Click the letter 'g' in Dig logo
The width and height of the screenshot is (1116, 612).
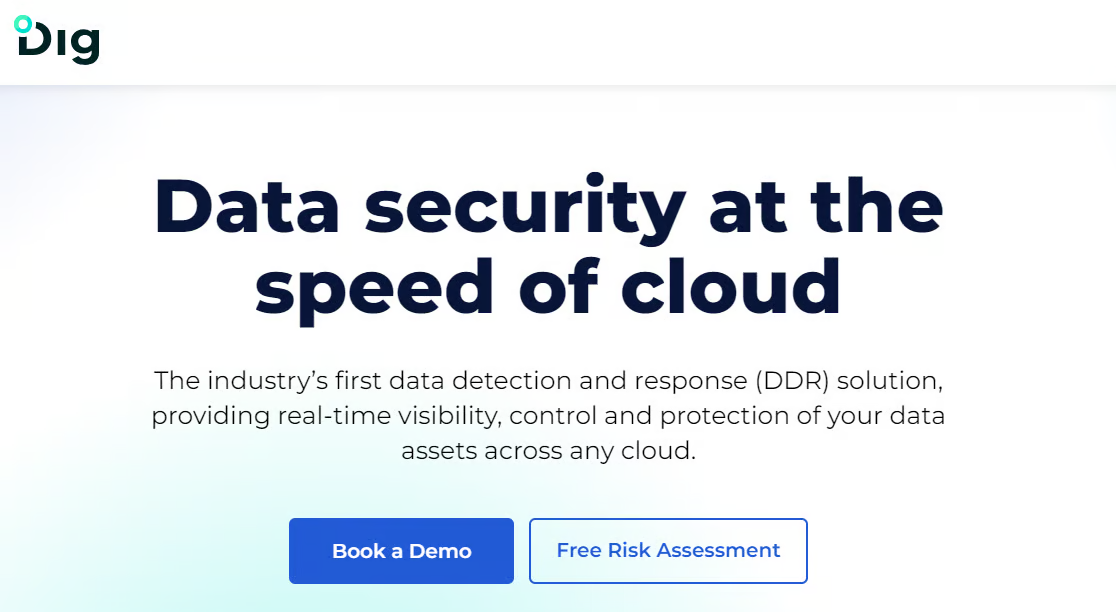click(x=85, y=47)
